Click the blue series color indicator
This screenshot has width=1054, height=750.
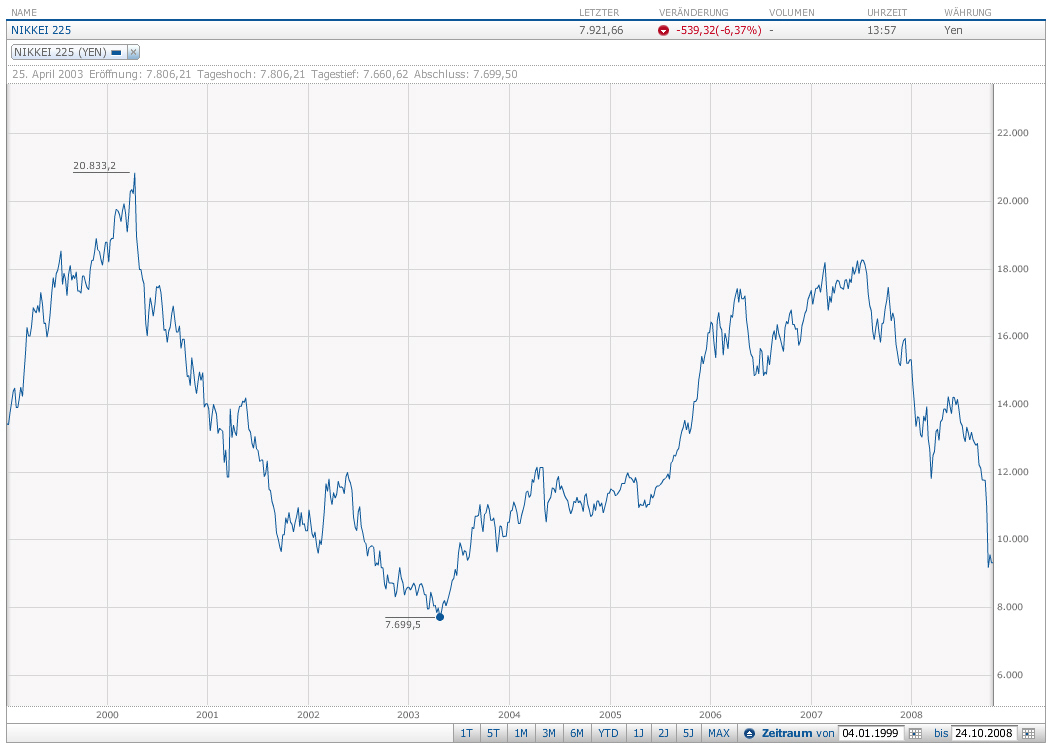116,52
